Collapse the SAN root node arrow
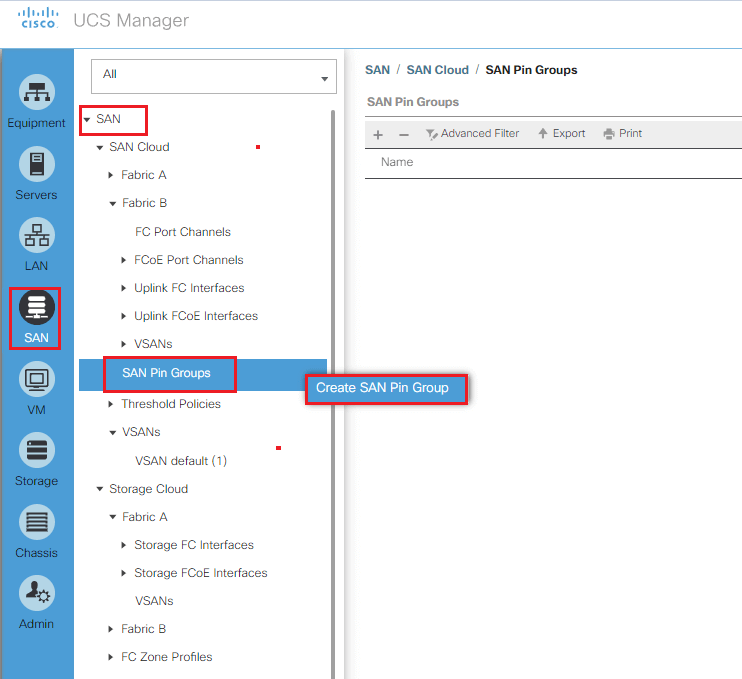This screenshot has width=742, height=679. click(87, 120)
